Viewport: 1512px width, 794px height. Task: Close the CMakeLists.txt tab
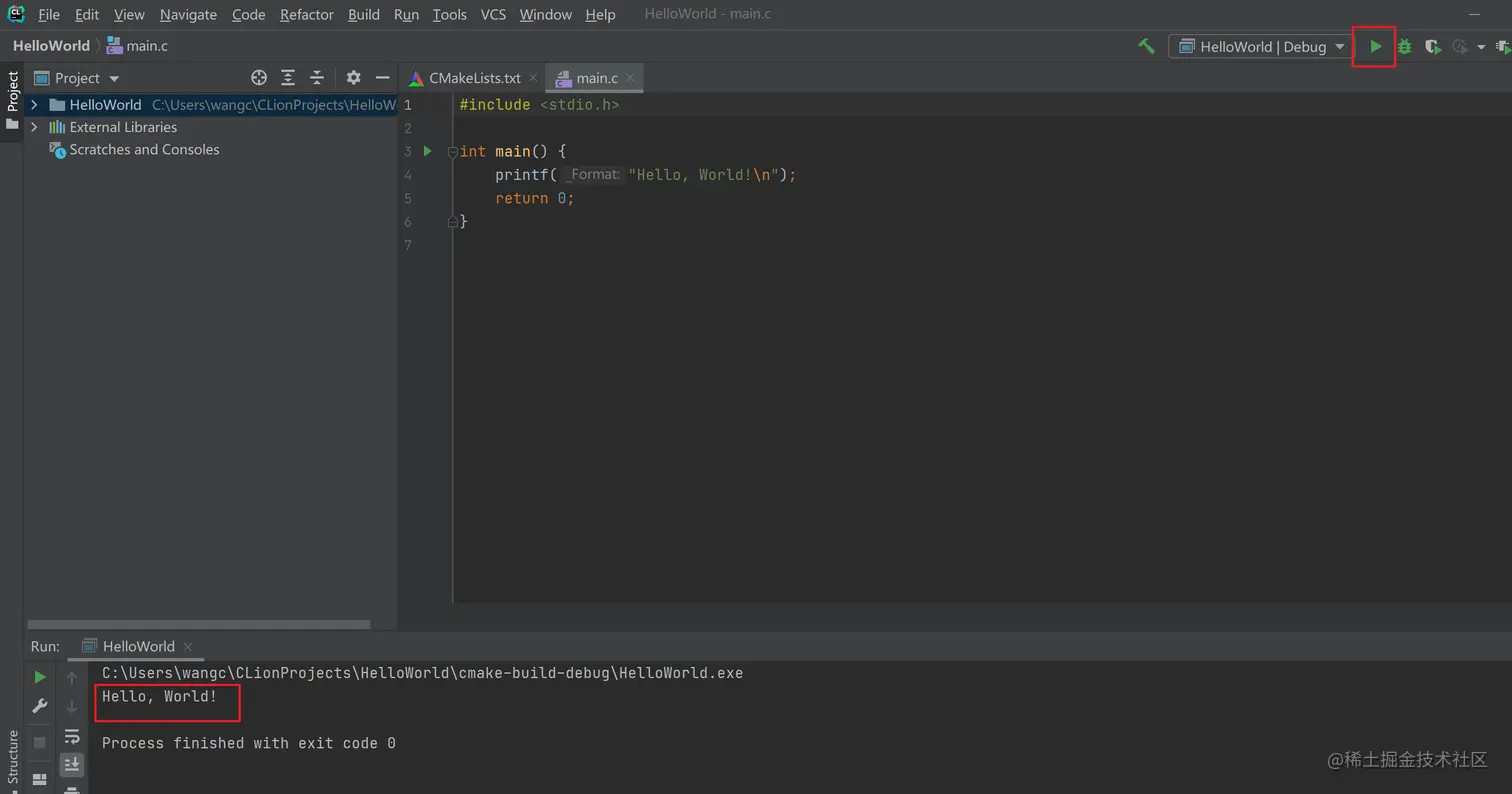[x=533, y=78]
